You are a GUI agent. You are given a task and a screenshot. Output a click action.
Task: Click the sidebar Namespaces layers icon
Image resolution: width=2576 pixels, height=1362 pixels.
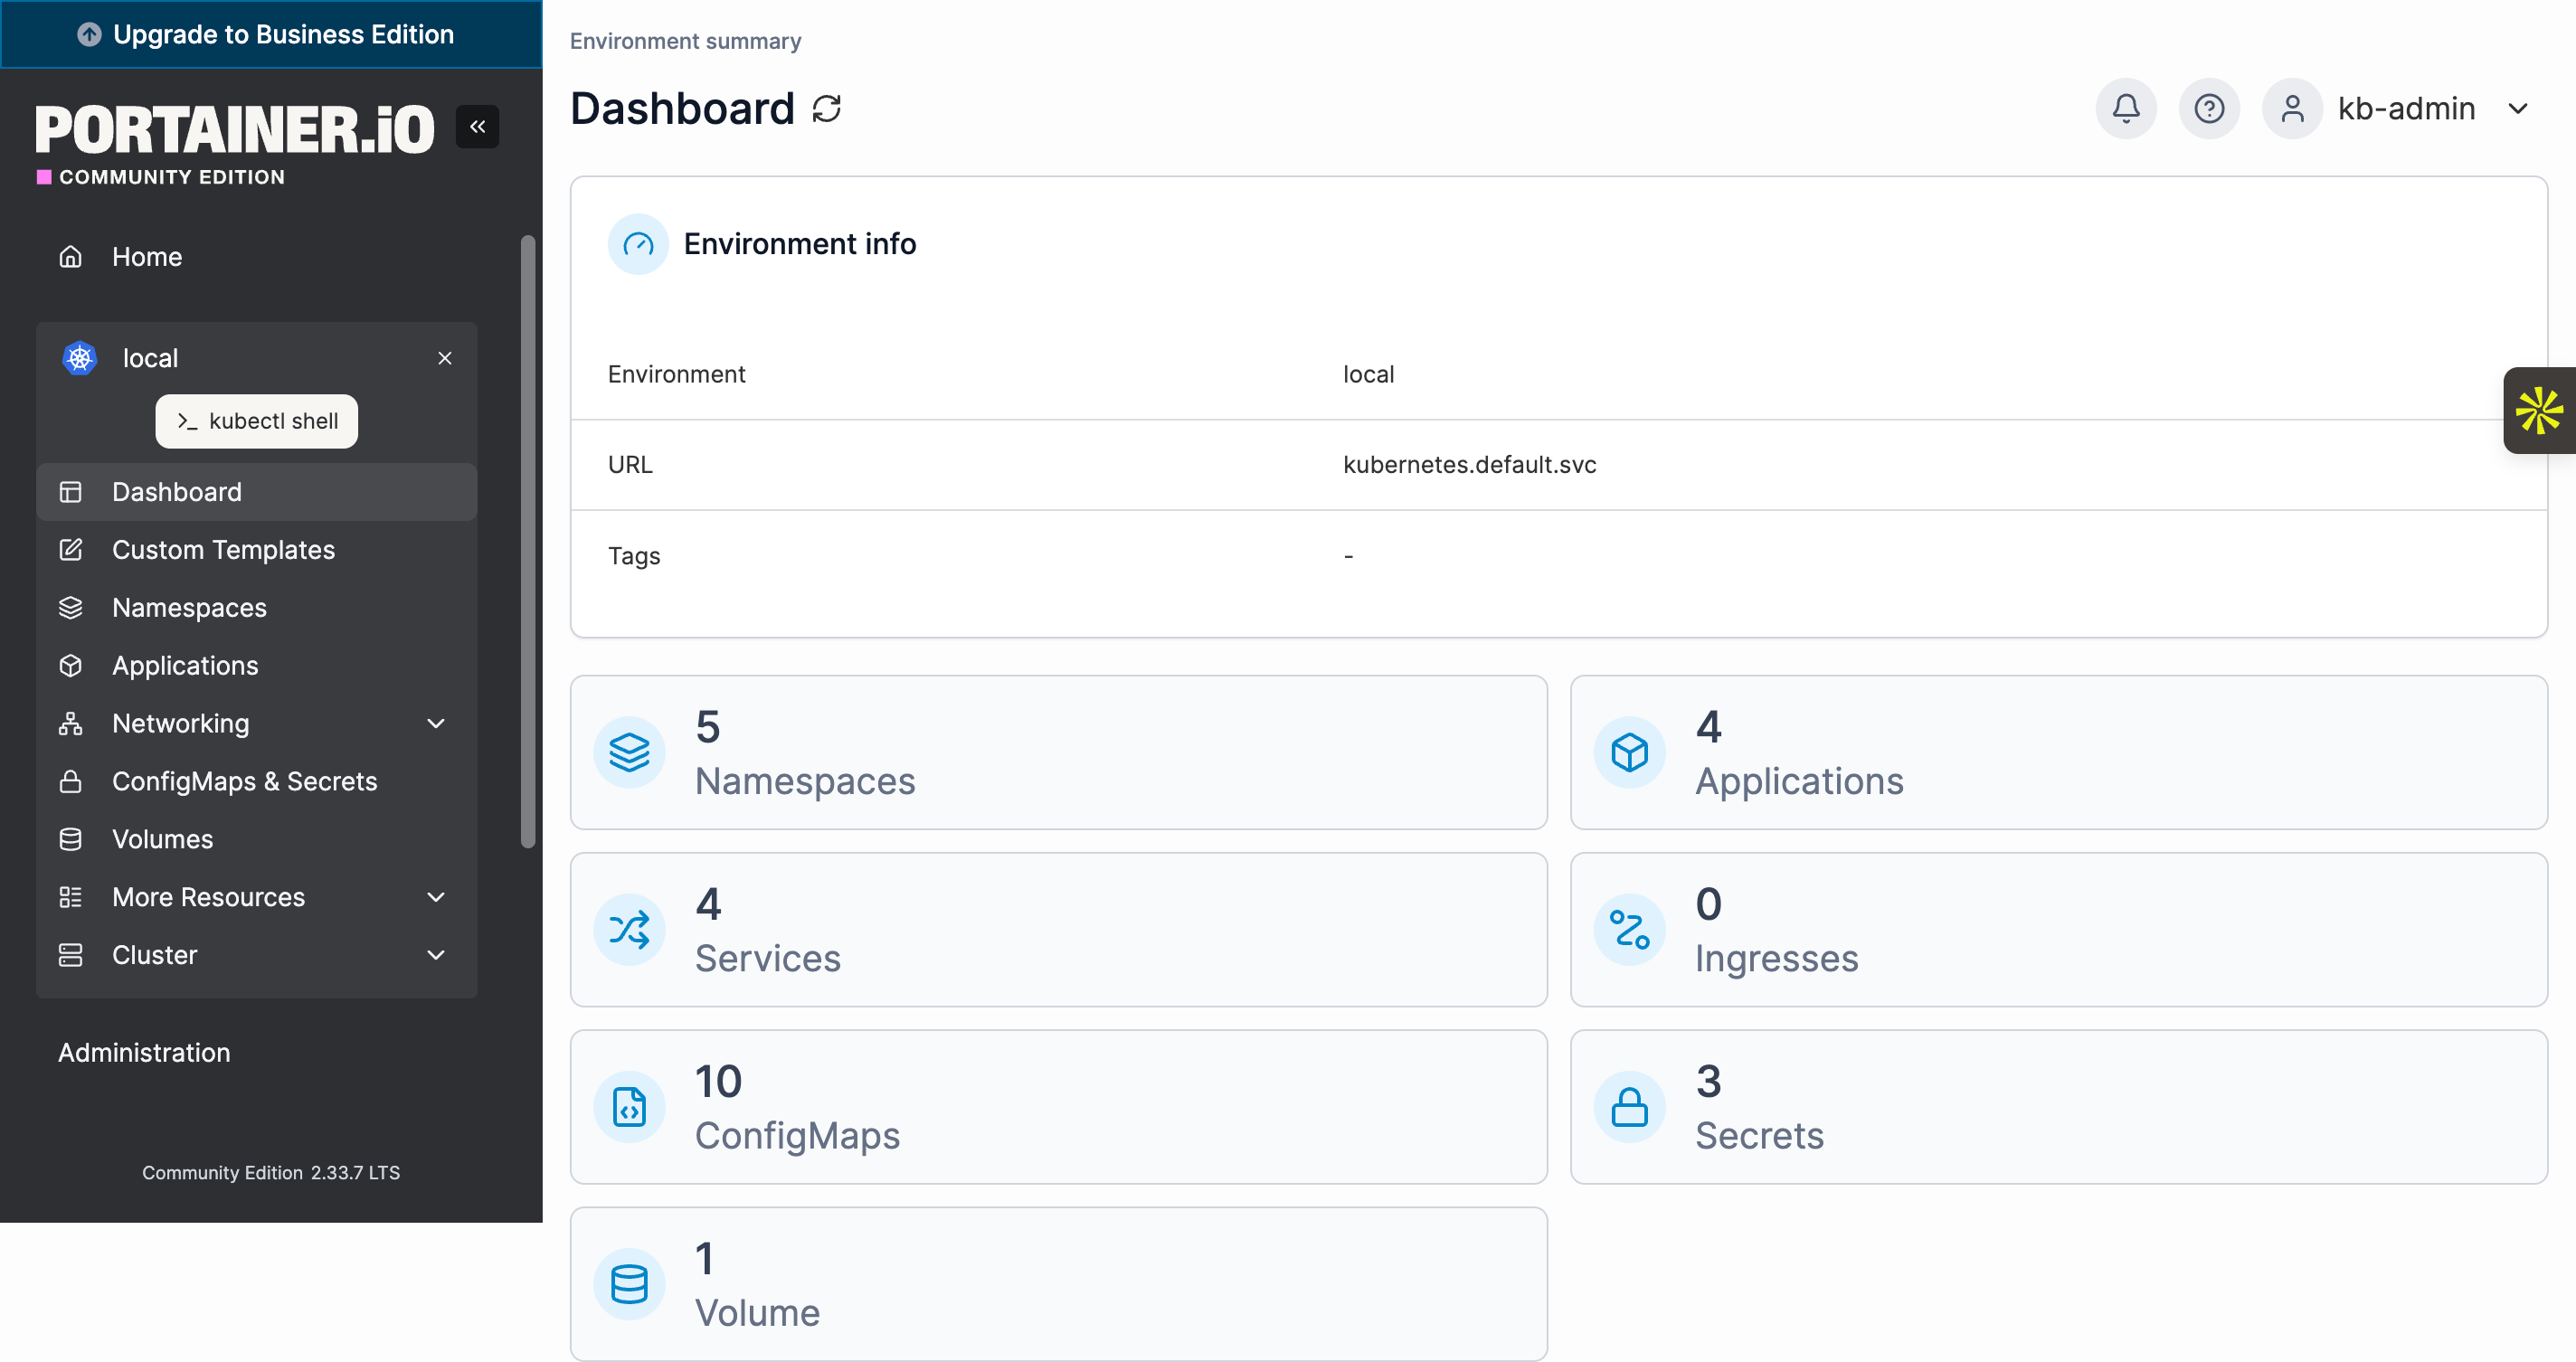70,608
